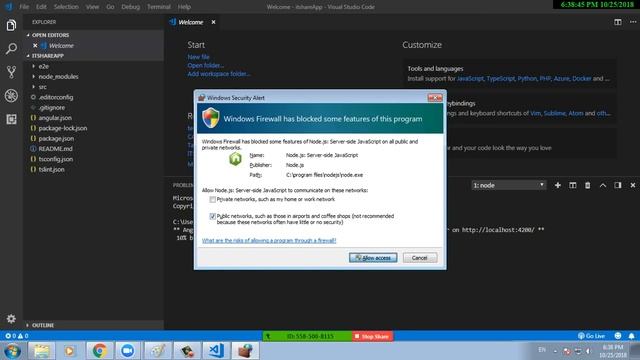Add a new terminal with plus icon
The height and width of the screenshot is (360, 640).
point(558,185)
